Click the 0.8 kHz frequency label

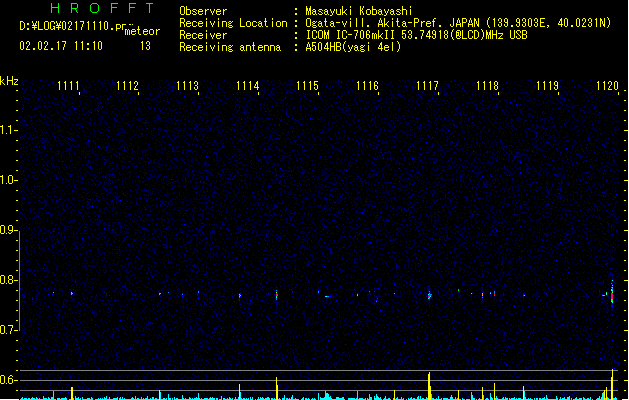point(8,280)
